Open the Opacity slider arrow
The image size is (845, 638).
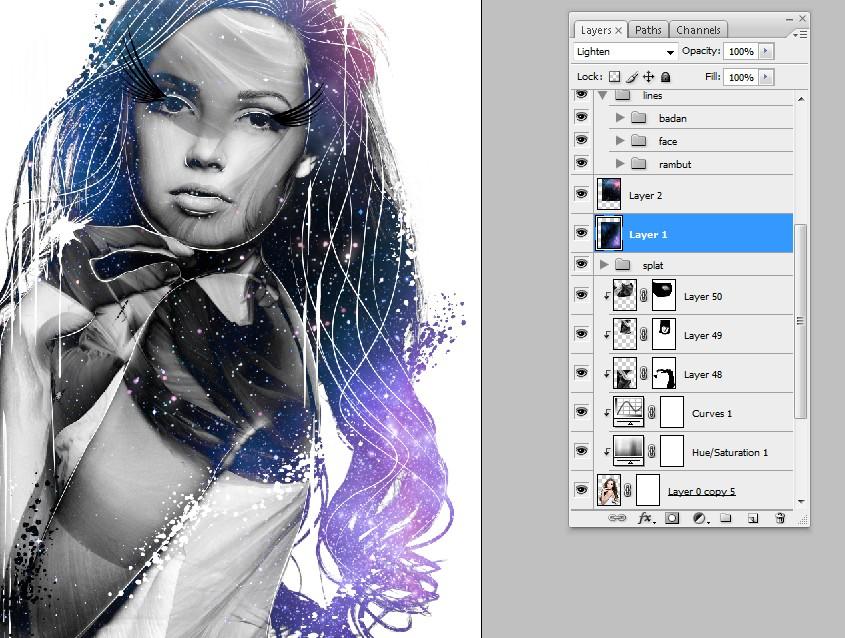(x=765, y=51)
